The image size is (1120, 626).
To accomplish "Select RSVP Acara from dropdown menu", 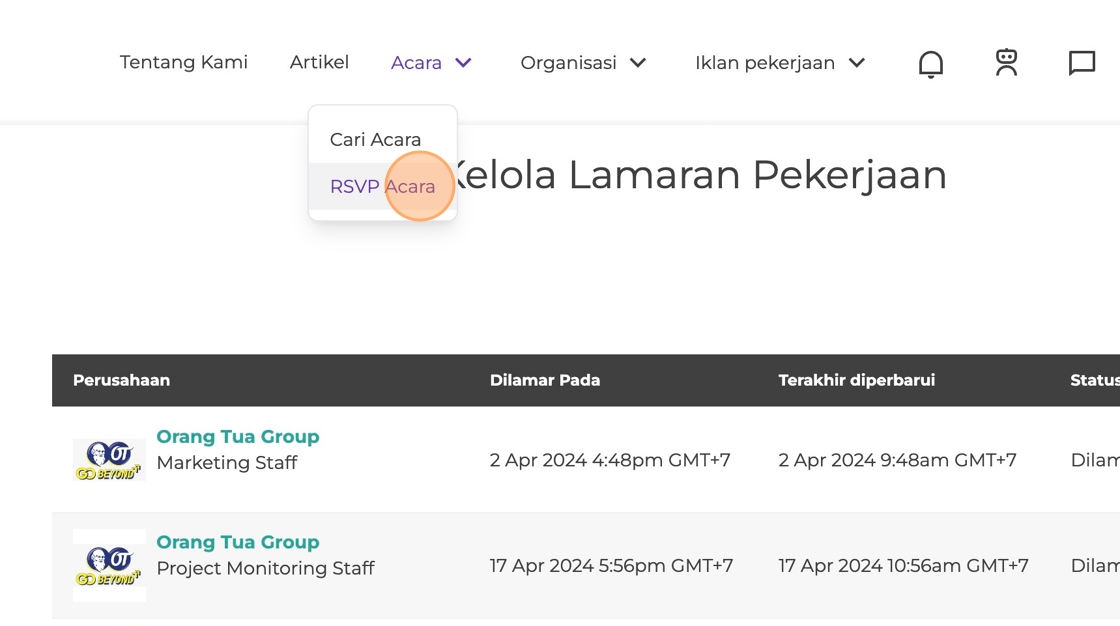I will pyautogui.click(x=382, y=187).
